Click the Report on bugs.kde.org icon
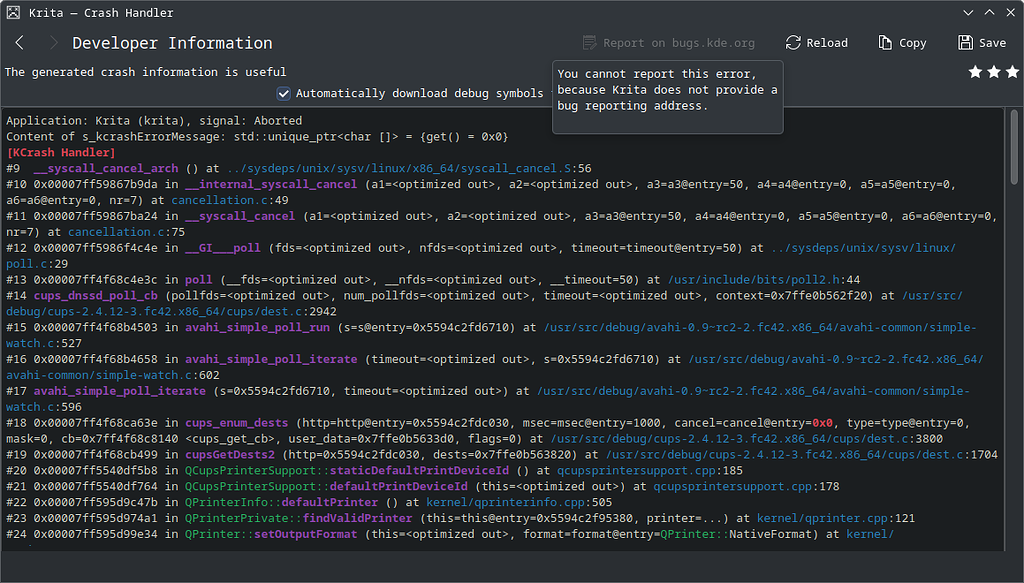The height and width of the screenshot is (583, 1024). [592, 42]
